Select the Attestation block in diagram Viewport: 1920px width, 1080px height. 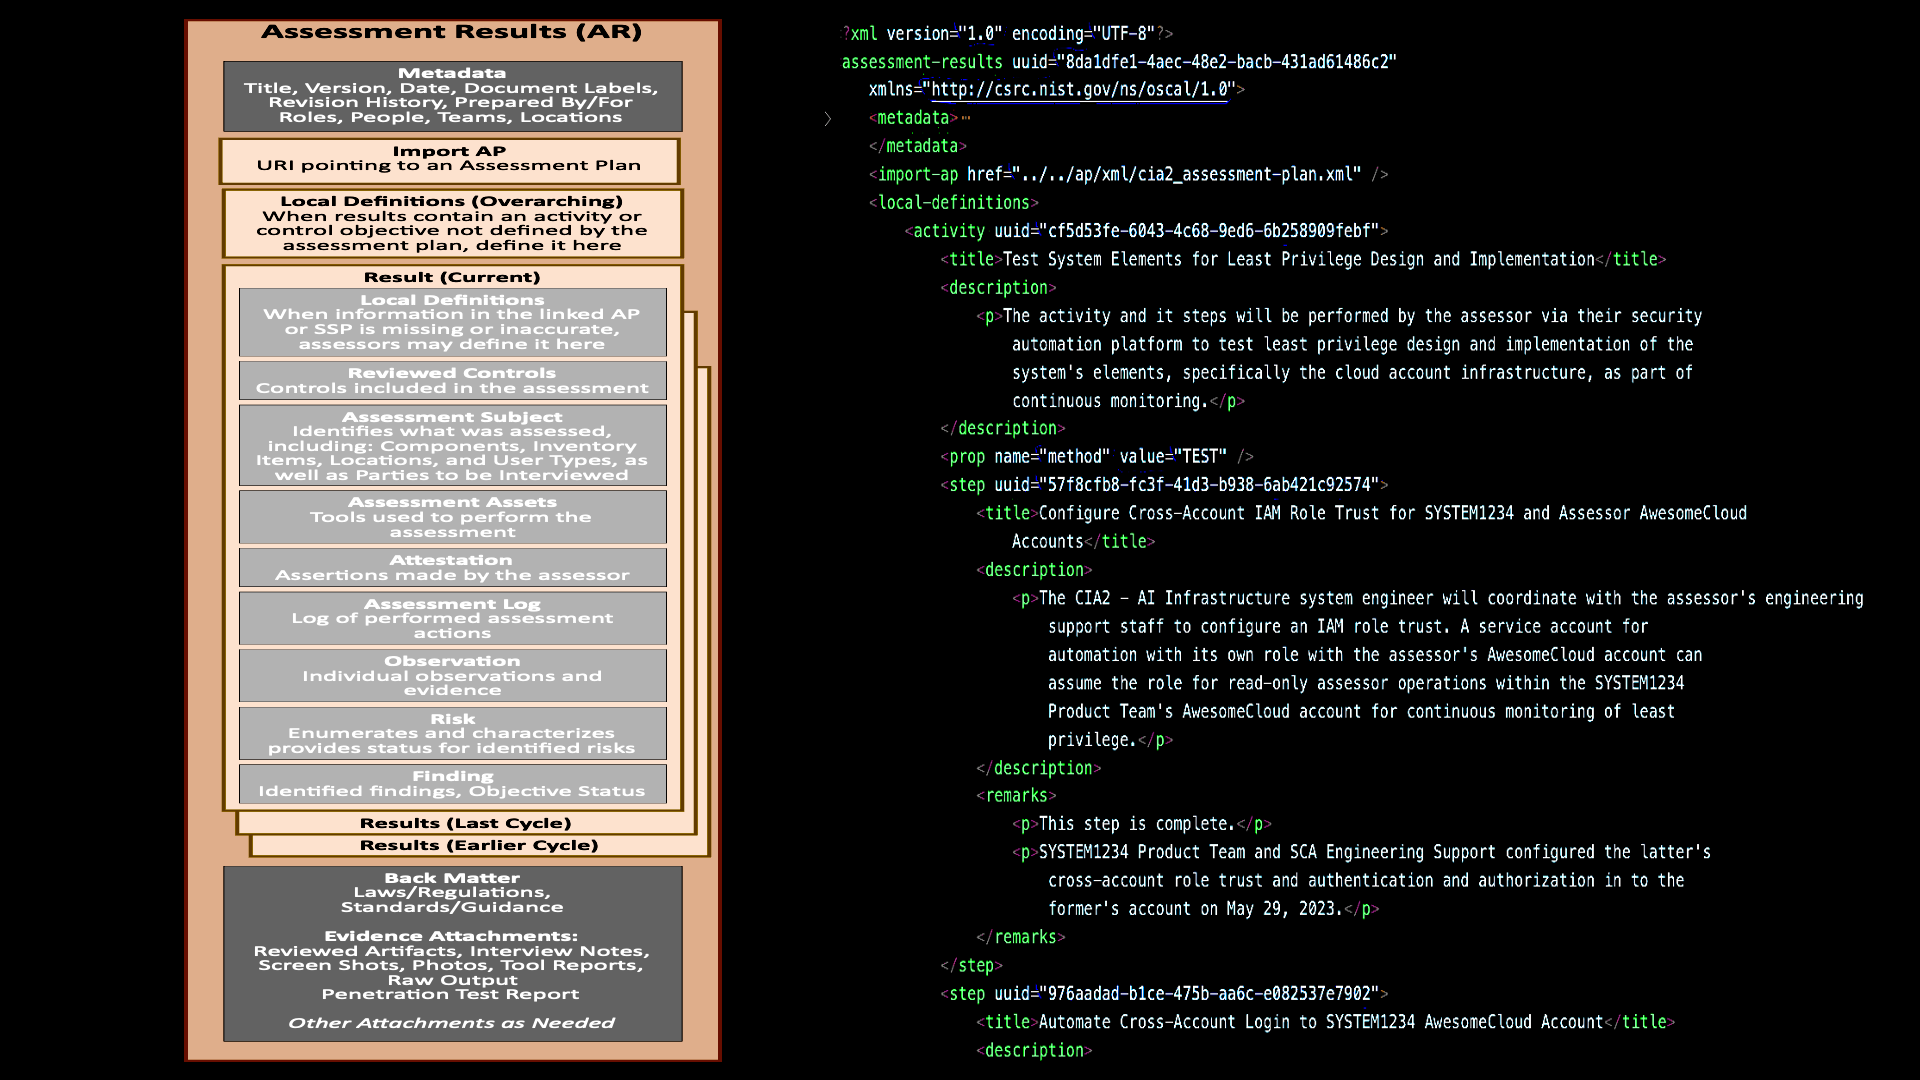(452, 568)
